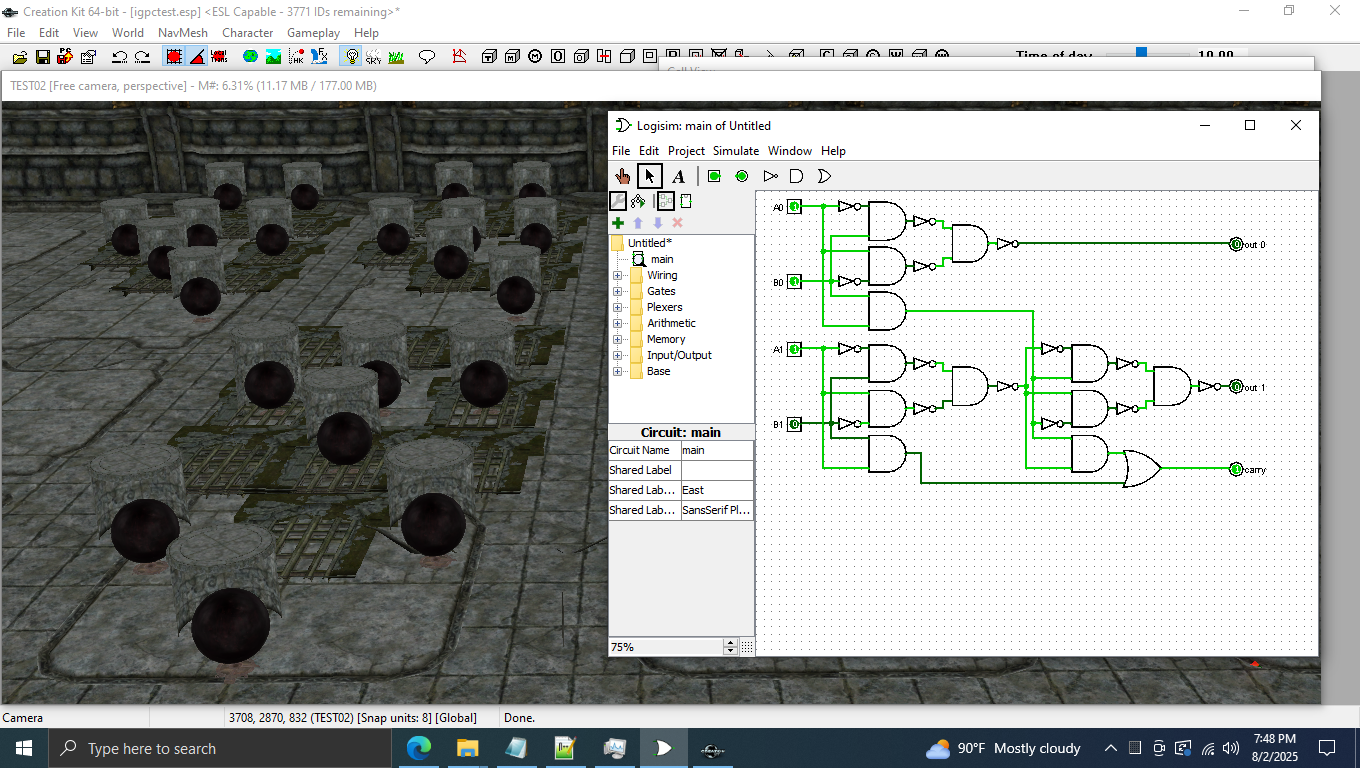Screen dimensions: 1360x768
Task: Click the empty Shared Label value field
Action: (x=717, y=470)
